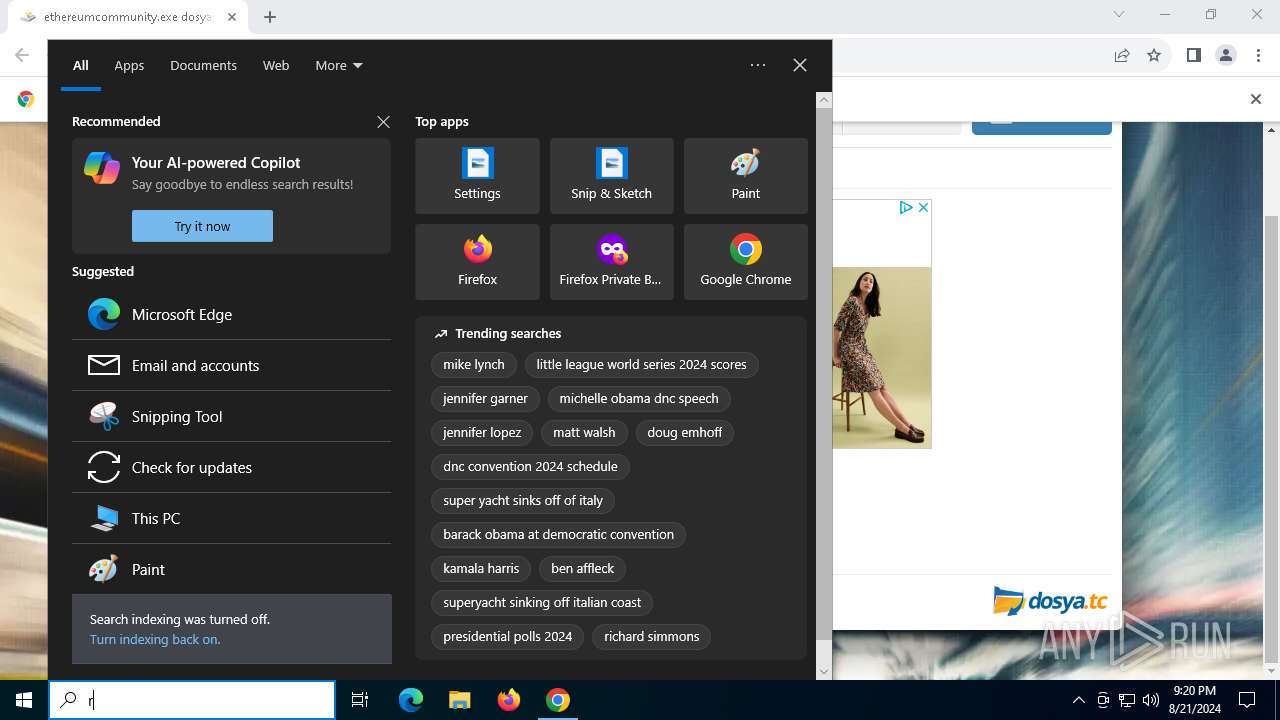Open the Firefox Private Browsing tile
Viewport: 1280px width, 720px height.
tap(611, 262)
